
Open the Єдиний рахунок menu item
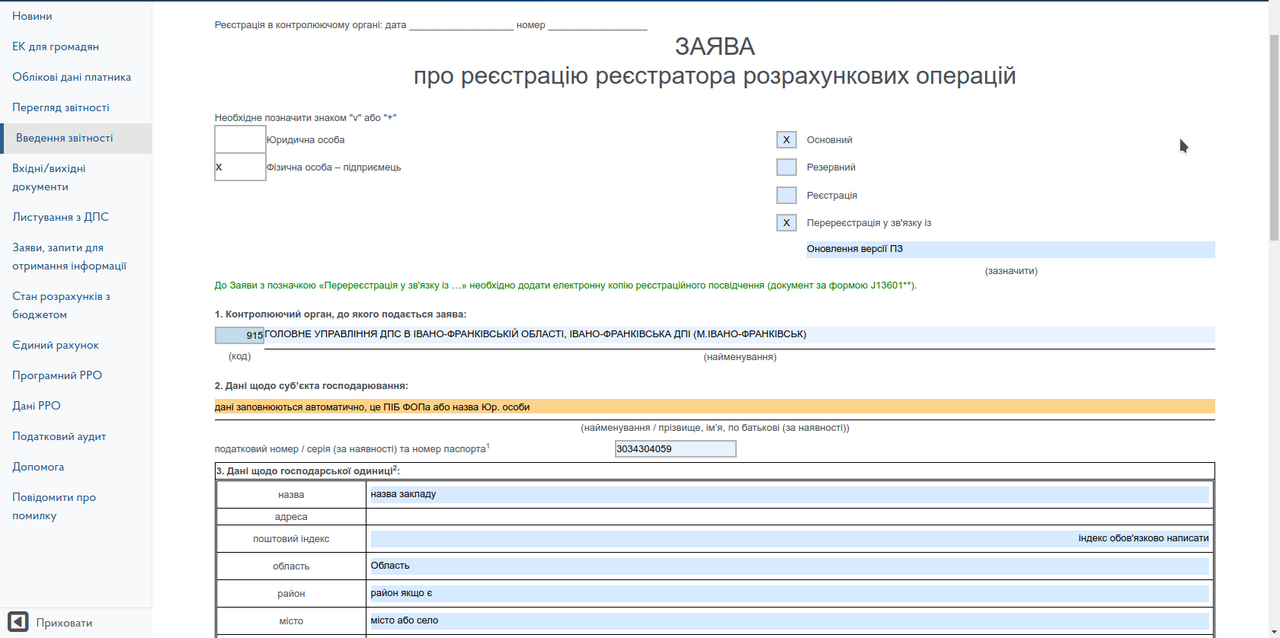55,345
